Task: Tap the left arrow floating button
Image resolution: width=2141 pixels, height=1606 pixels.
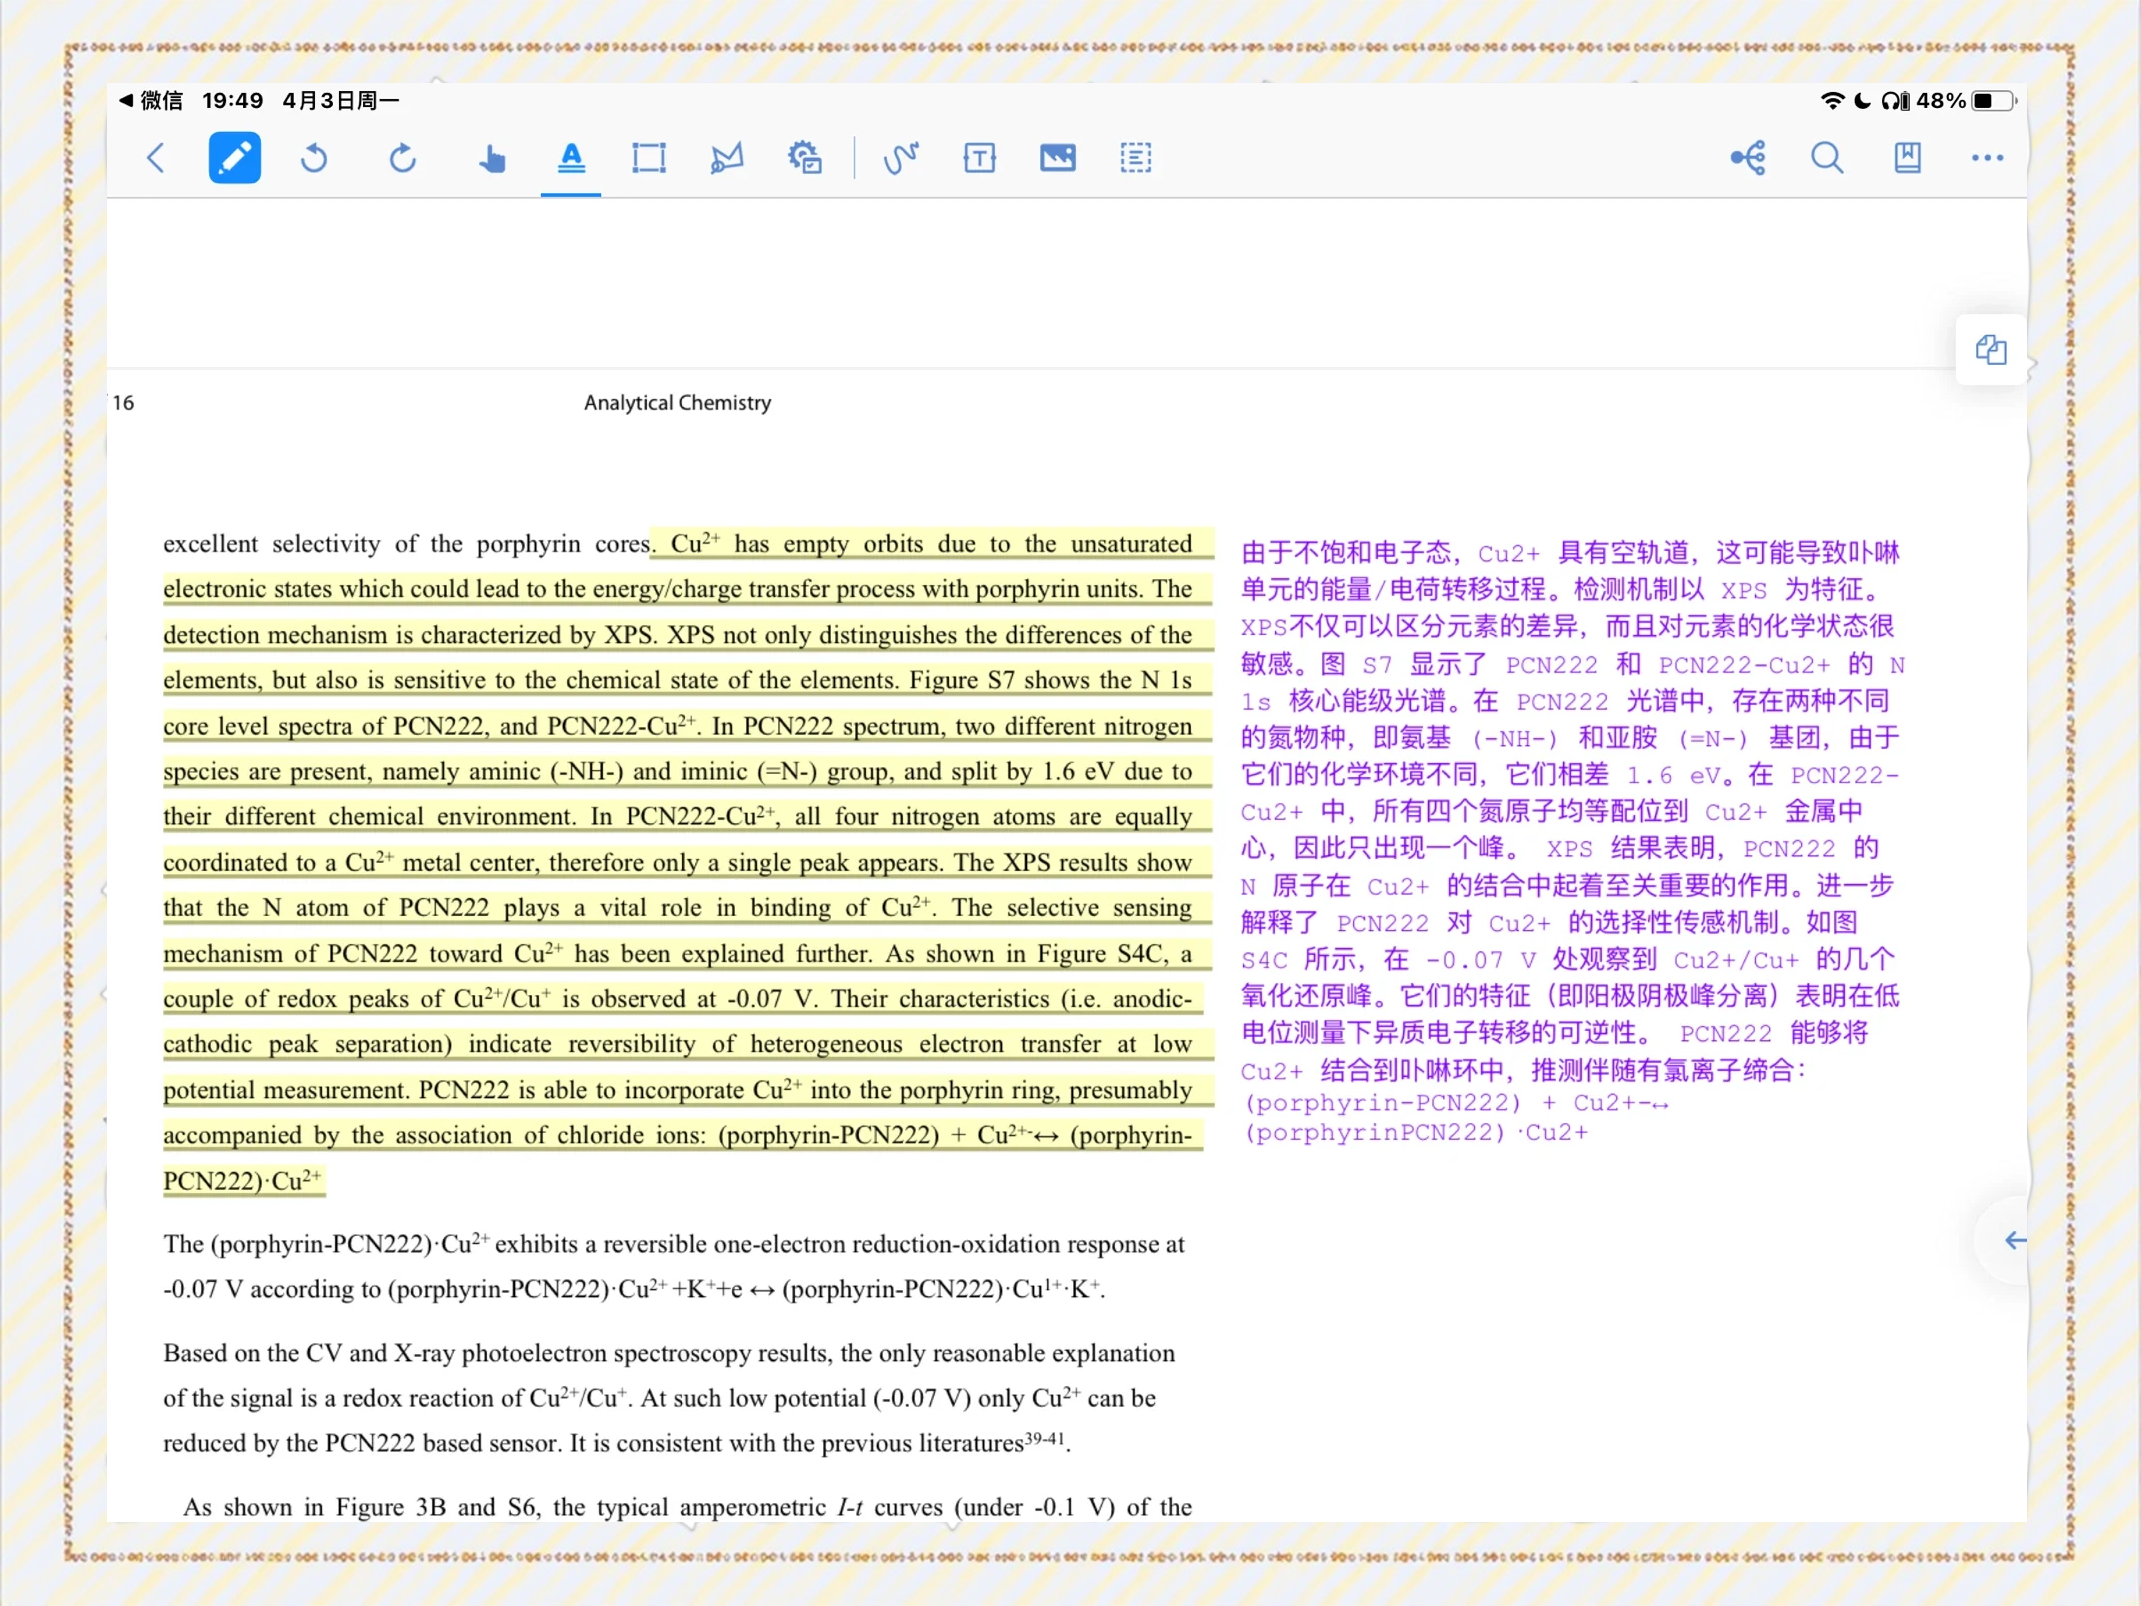Action: tap(2015, 1241)
